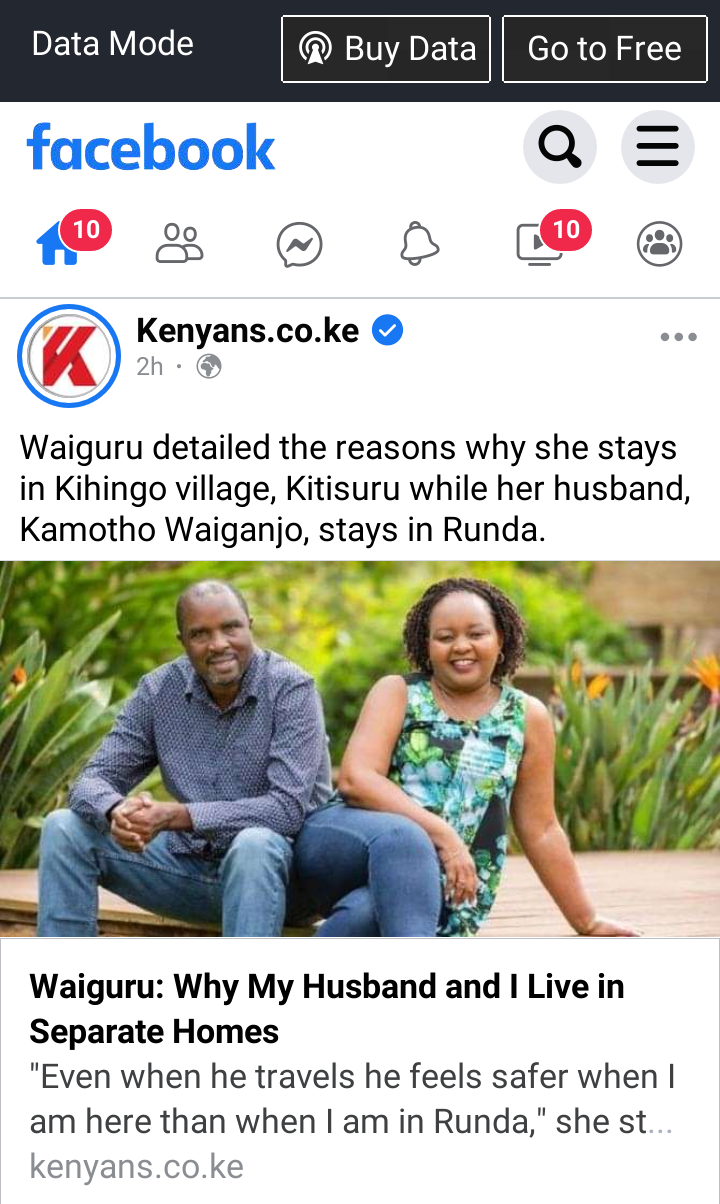This screenshot has width=720, height=1204.
Task: Open the Friends tab
Action: coord(180,243)
